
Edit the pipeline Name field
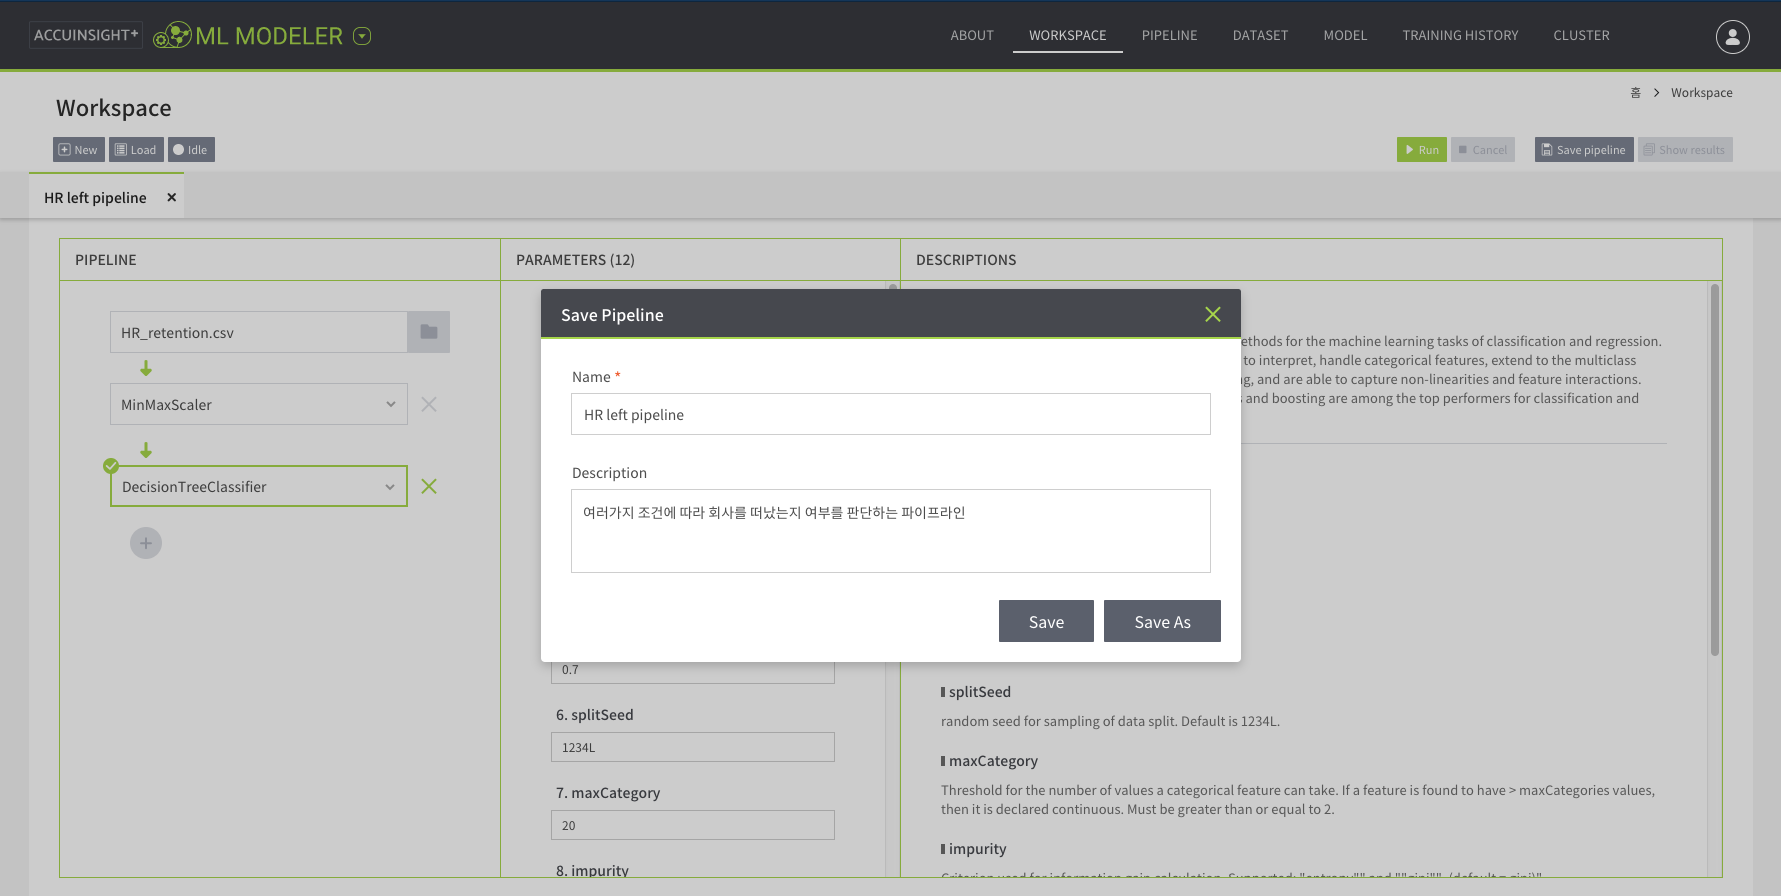coord(891,414)
